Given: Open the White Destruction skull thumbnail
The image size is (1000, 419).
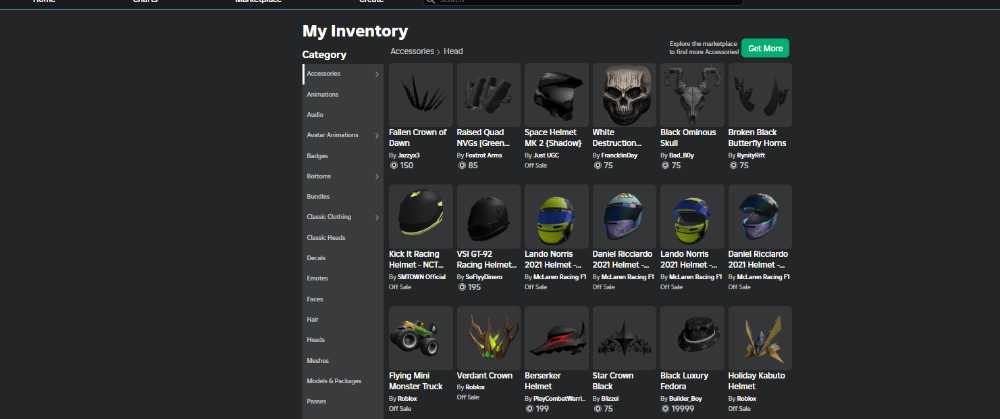Looking at the screenshot, I should point(624,94).
